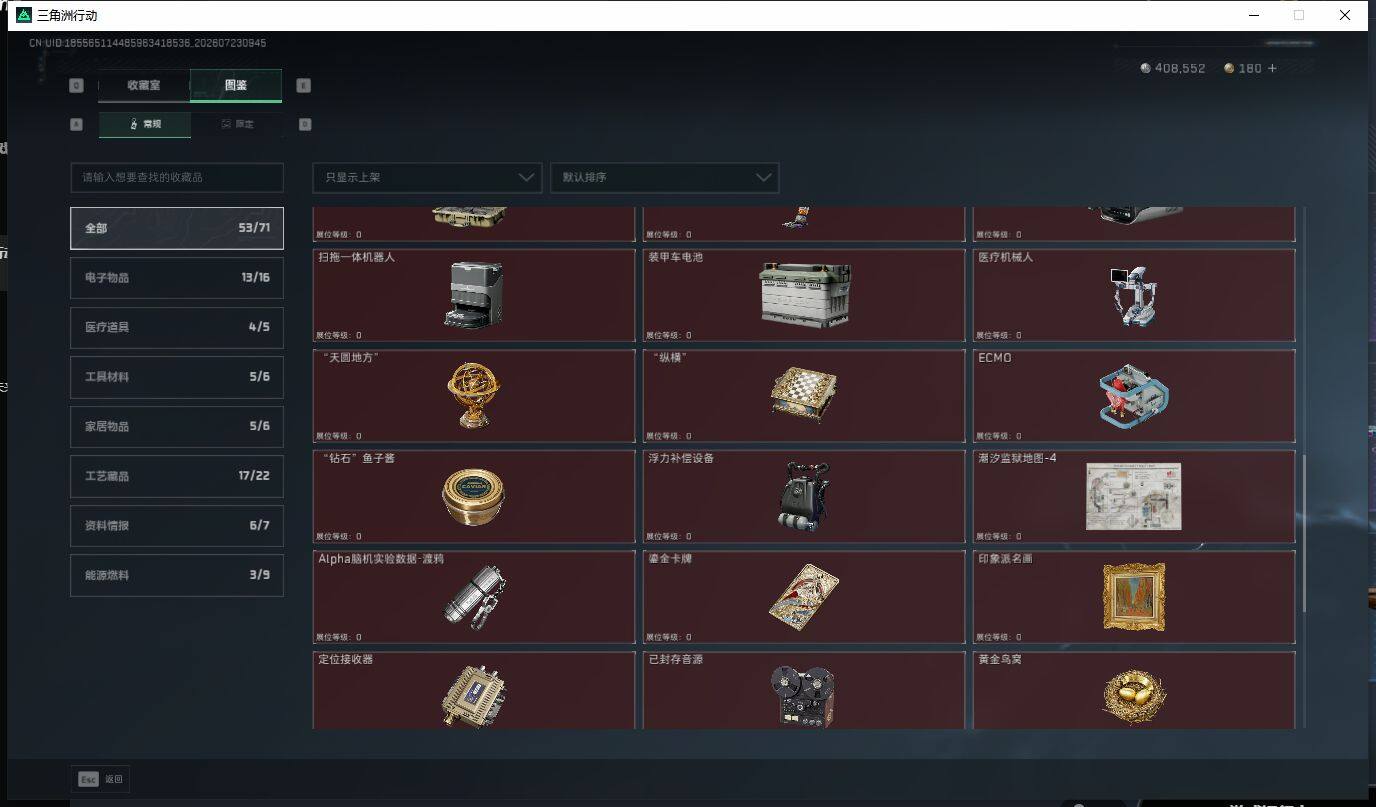Select the 资料情报 6/7 category

[x=177, y=525]
